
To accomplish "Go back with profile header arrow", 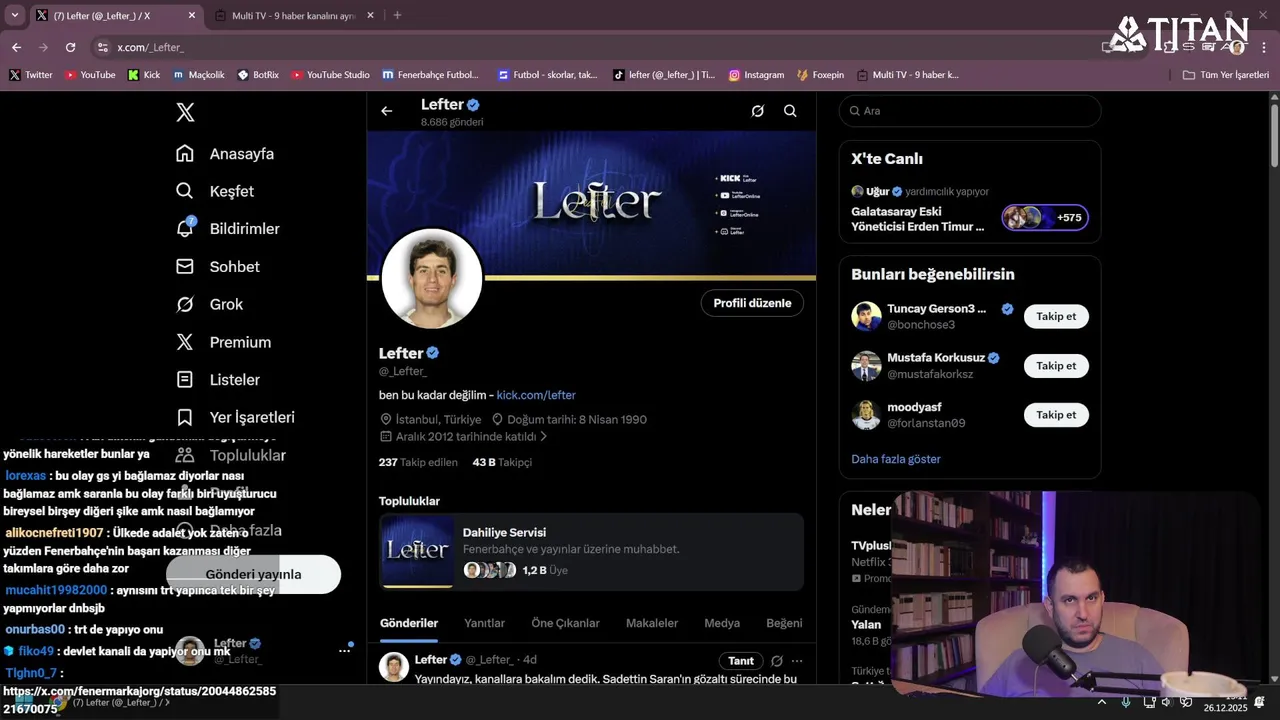I will [387, 111].
